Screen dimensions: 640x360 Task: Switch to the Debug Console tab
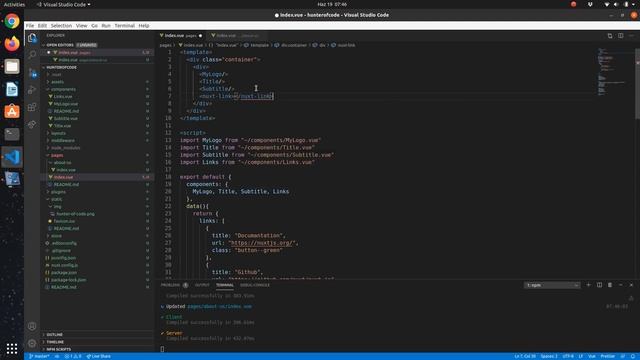255,285
